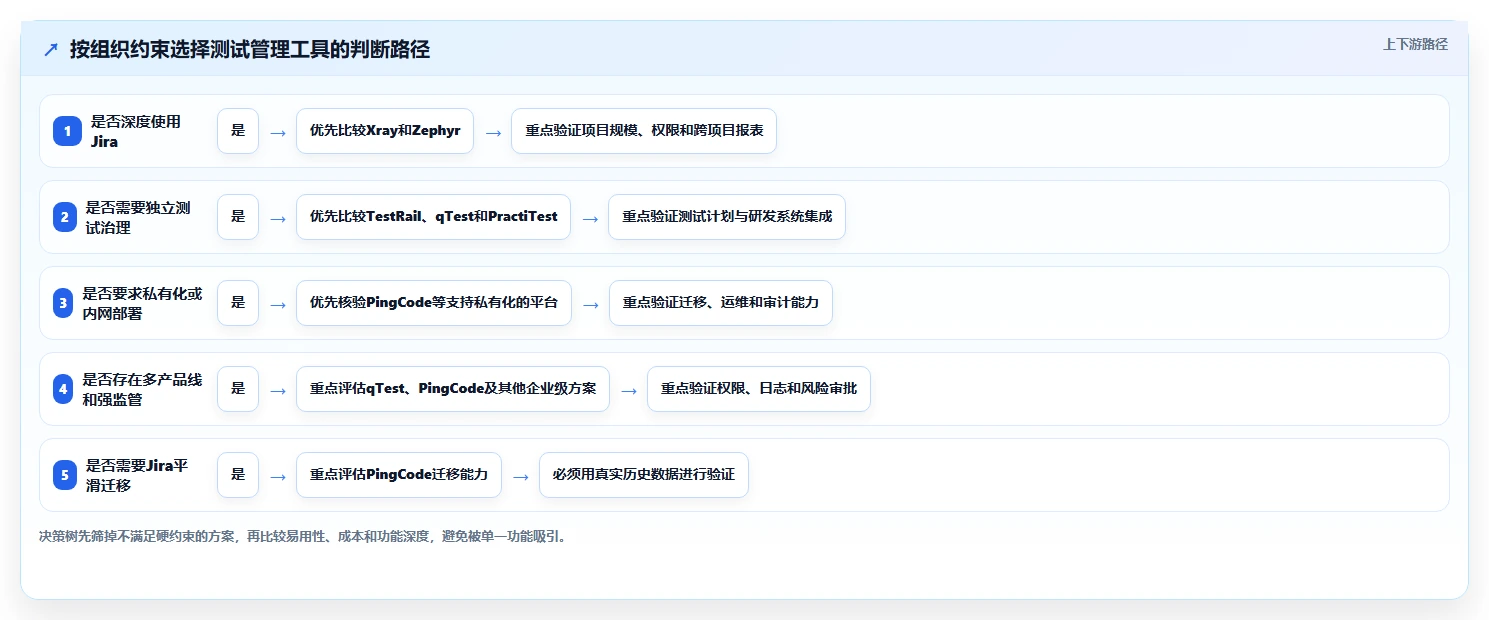1489x620 pixels.
Task: Select the question 是否要求私有化或内网部署
Action: coord(142,303)
